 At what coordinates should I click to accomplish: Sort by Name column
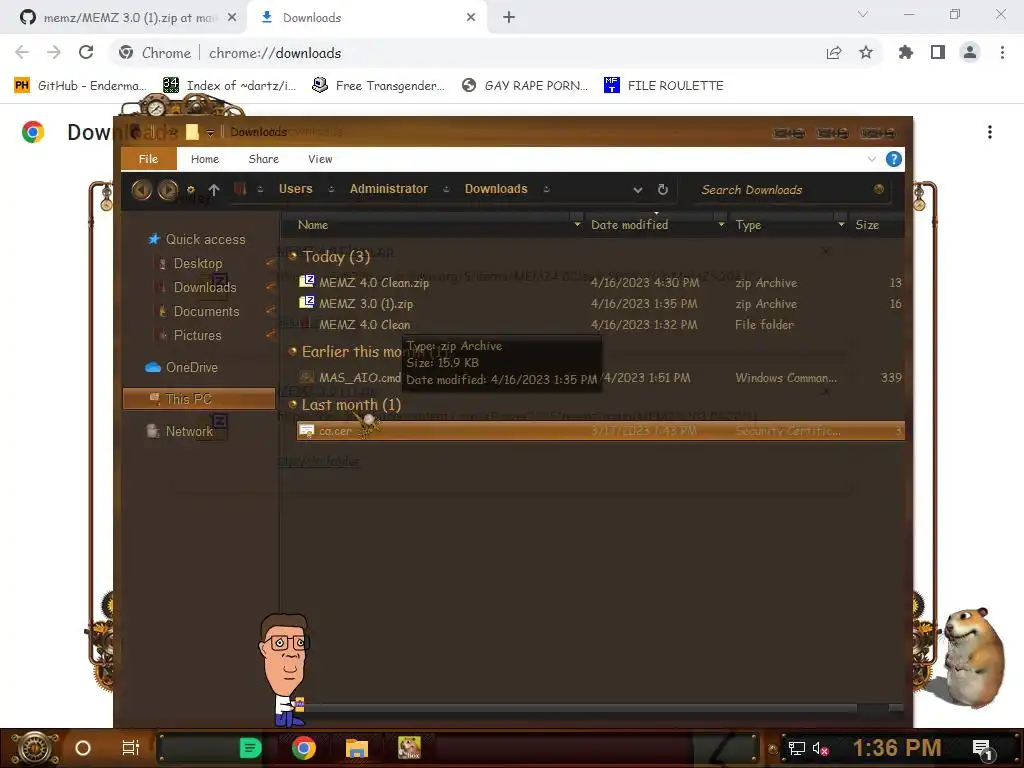click(313, 225)
